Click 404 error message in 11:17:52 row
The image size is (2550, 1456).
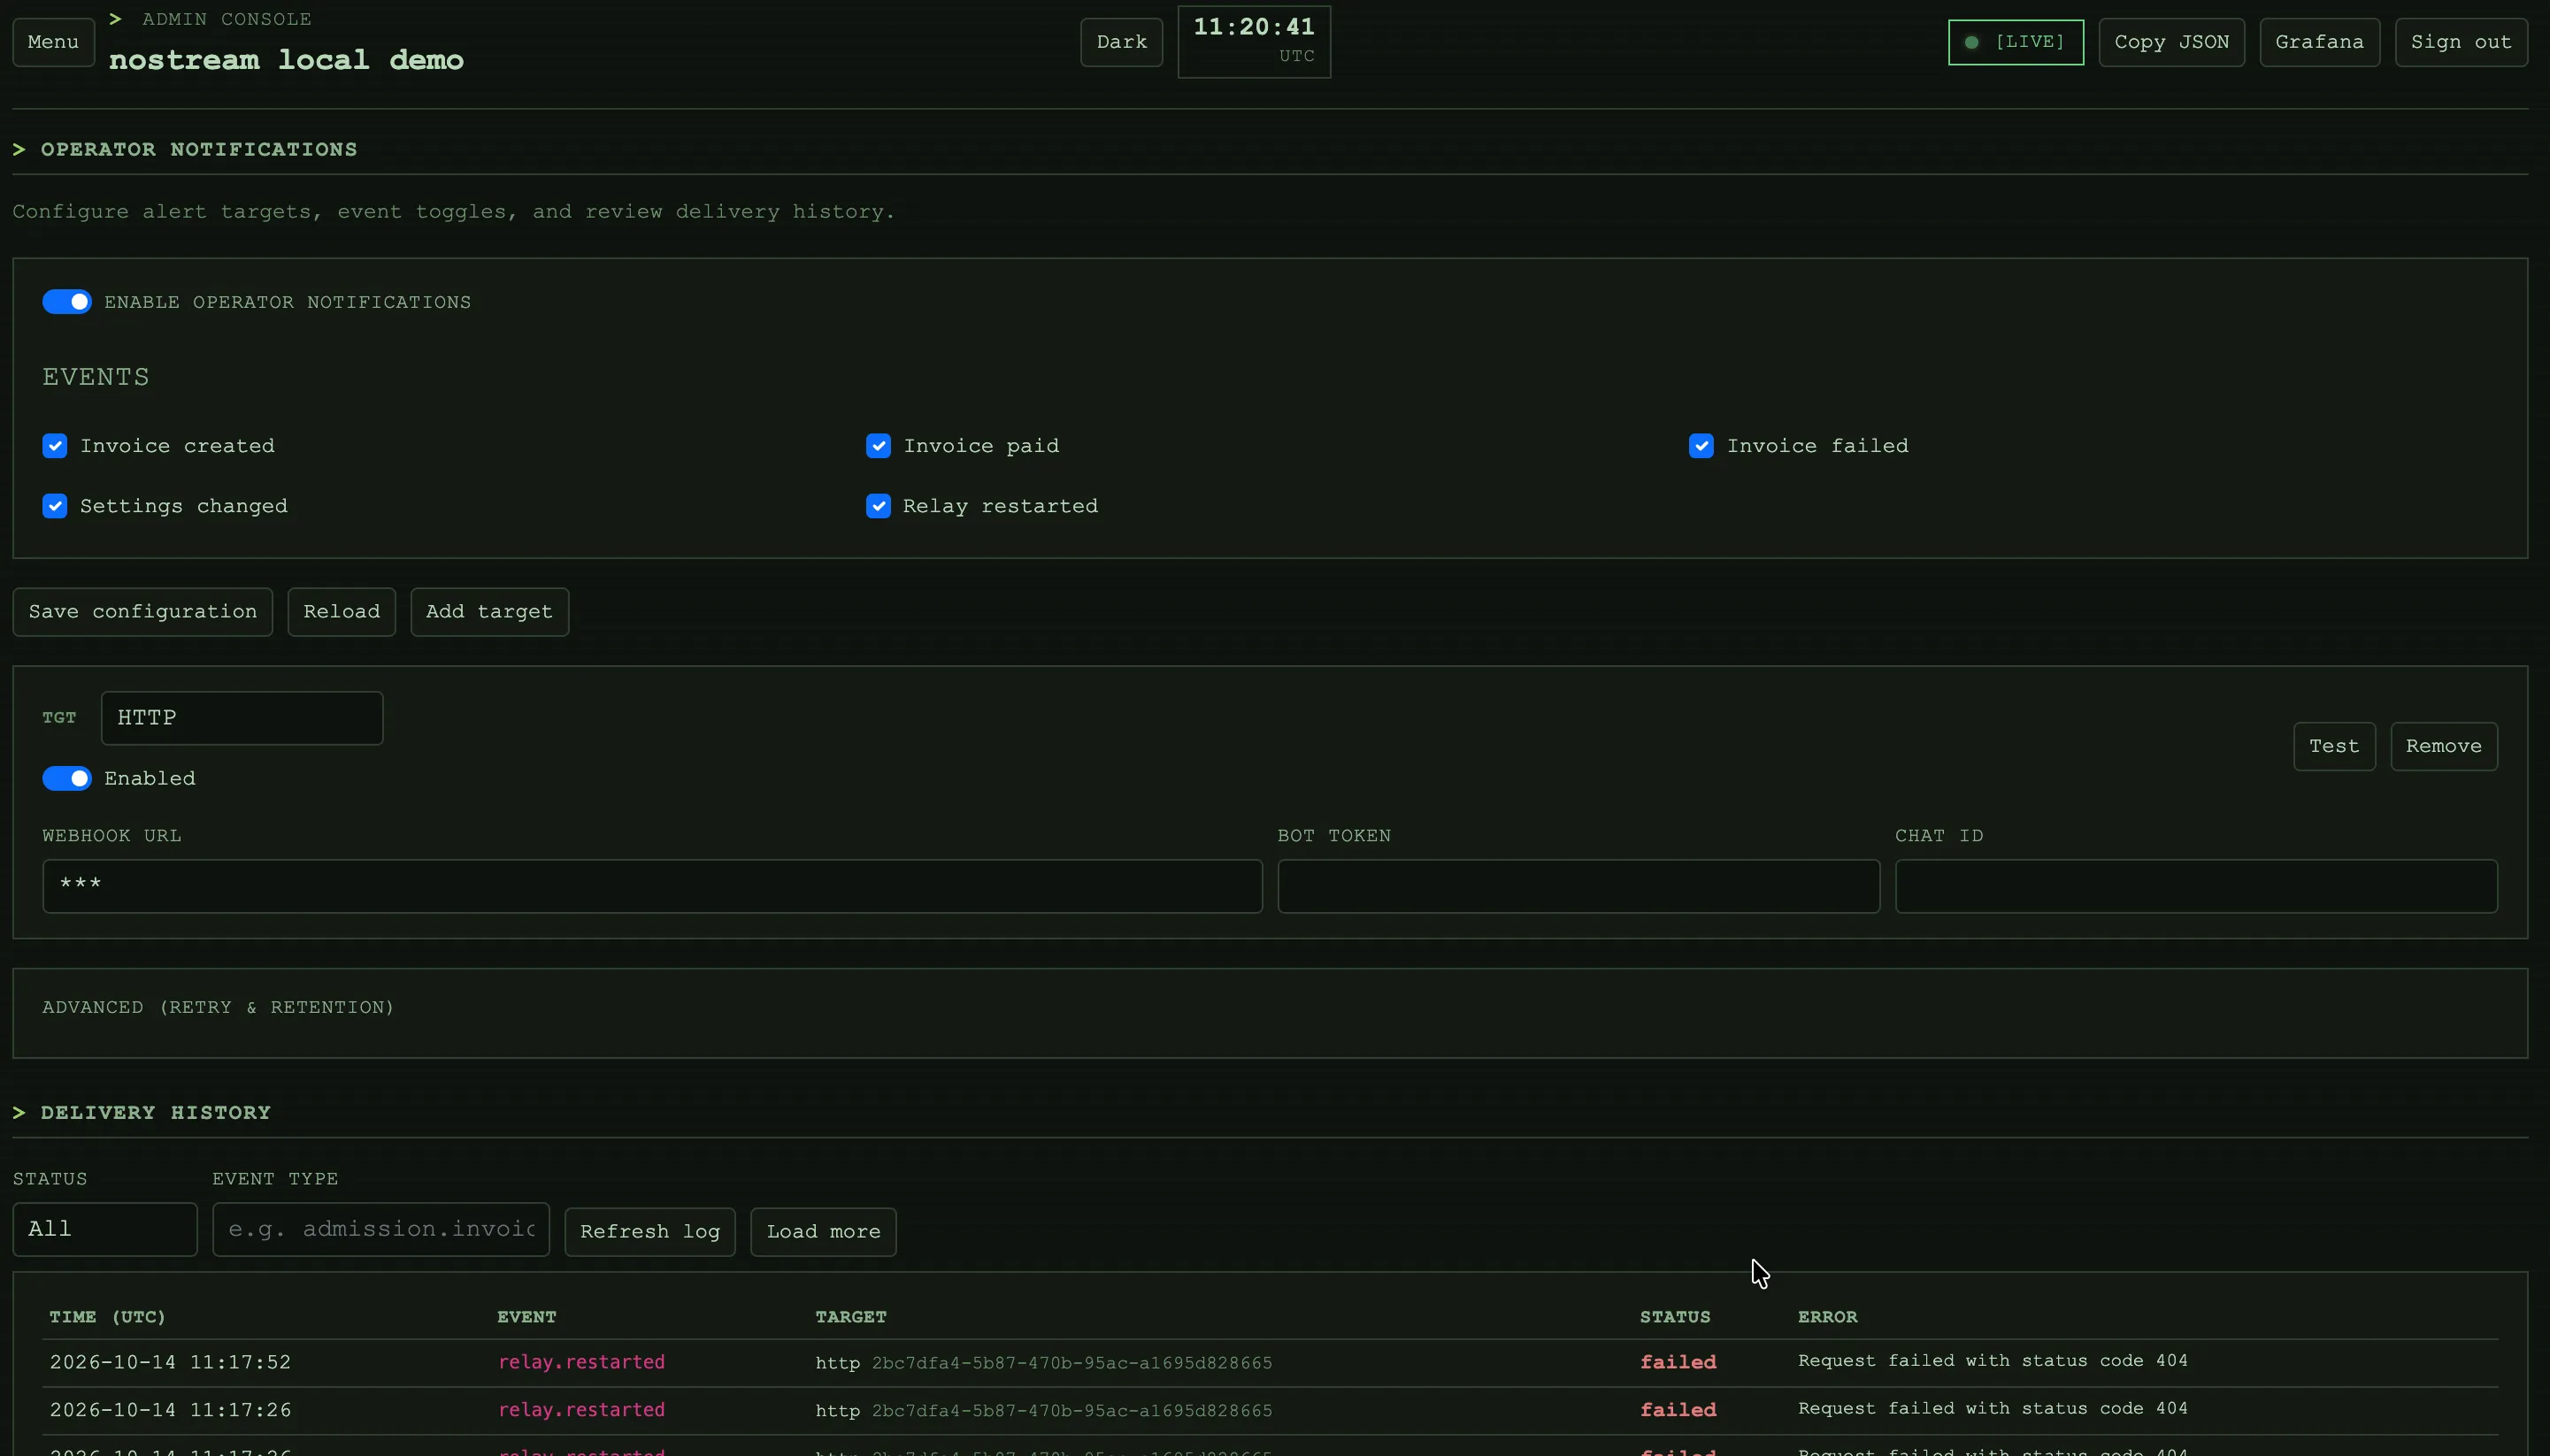pos(1993,1361)
